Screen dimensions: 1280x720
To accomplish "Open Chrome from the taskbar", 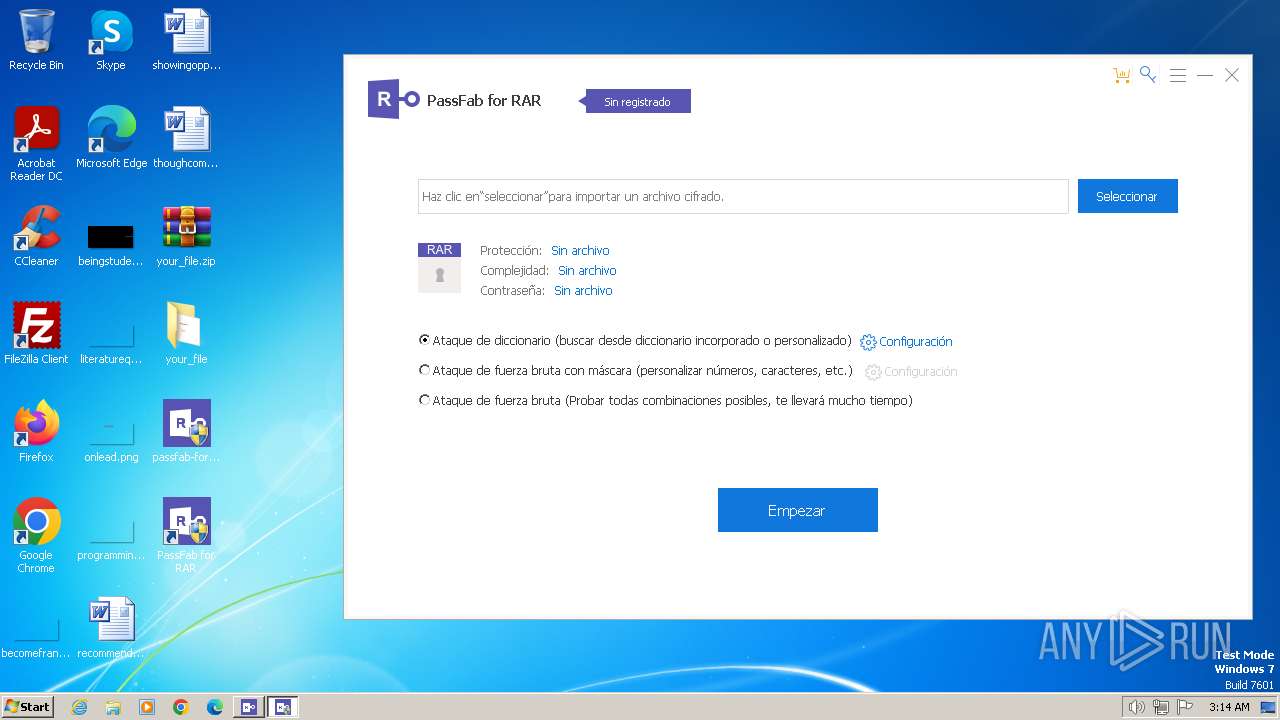I will 181,707.
